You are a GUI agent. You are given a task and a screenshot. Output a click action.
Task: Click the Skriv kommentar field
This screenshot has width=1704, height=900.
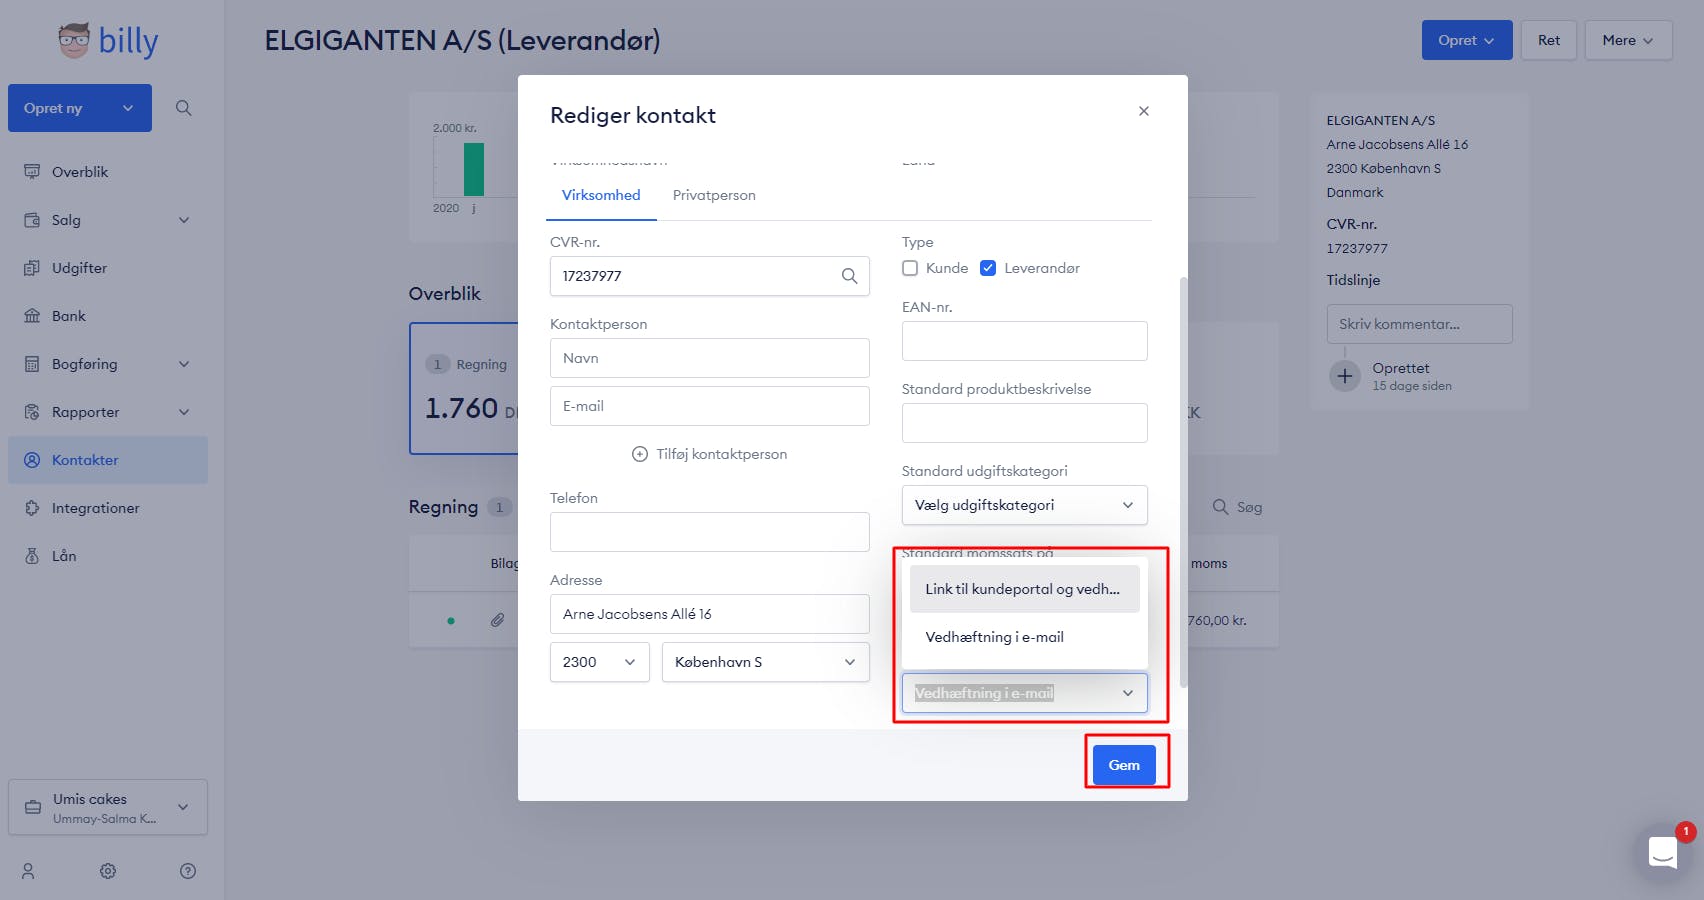pos(1419,324)
